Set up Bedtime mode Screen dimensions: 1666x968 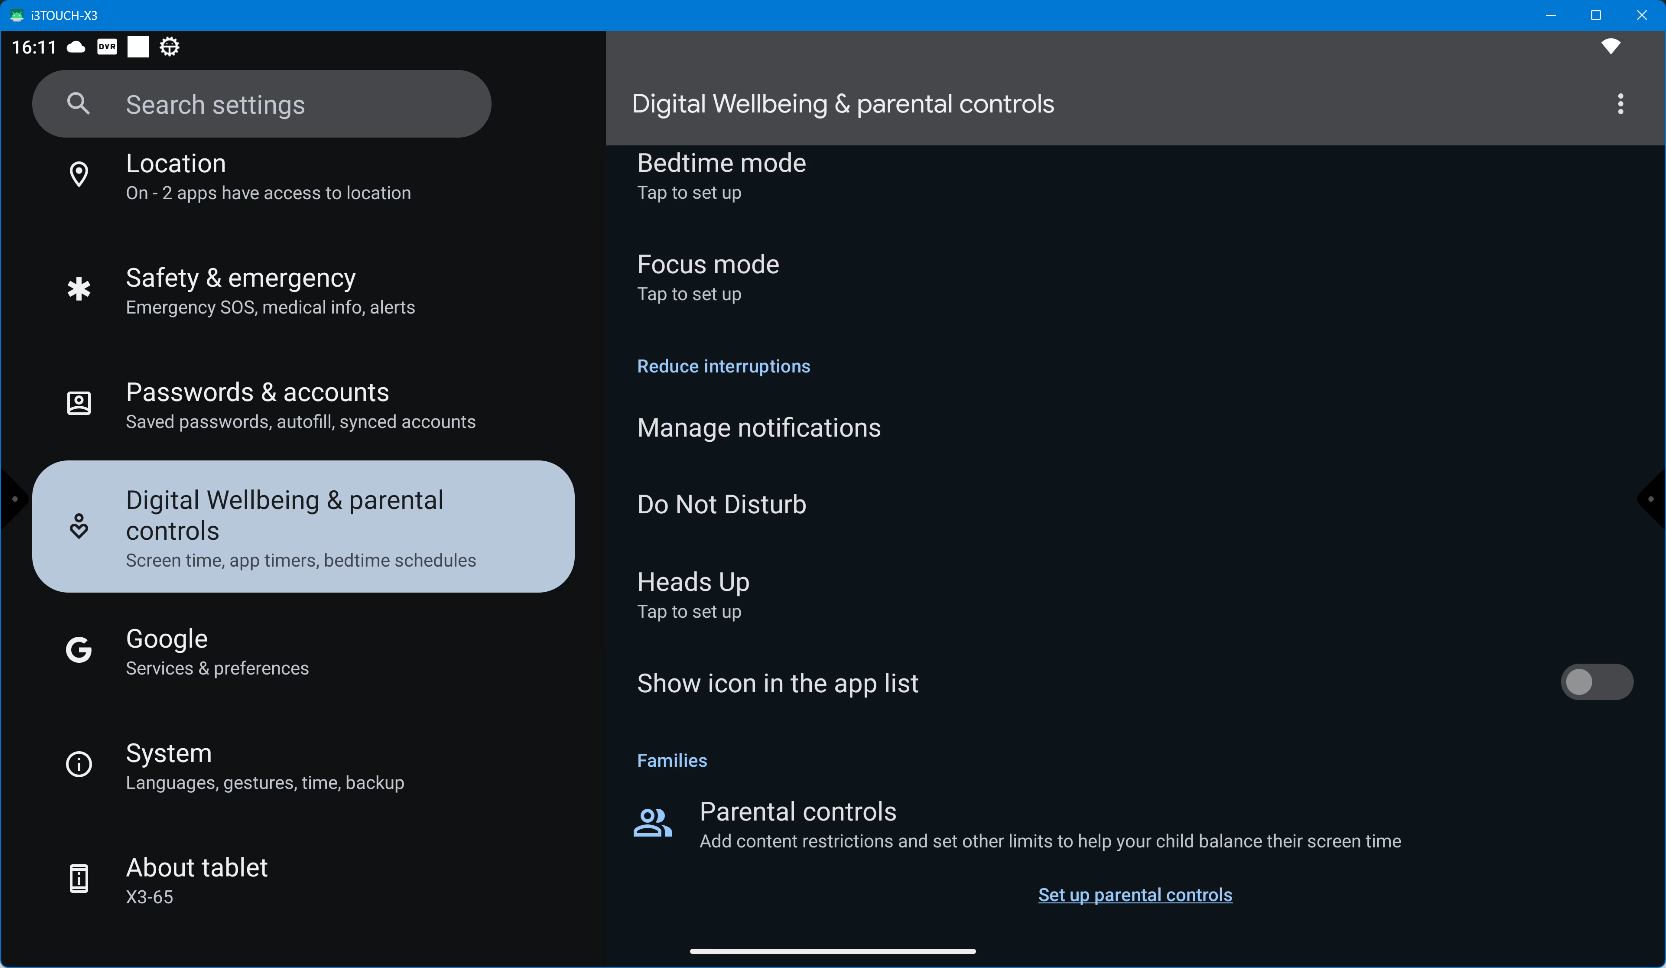coord(721,176)
